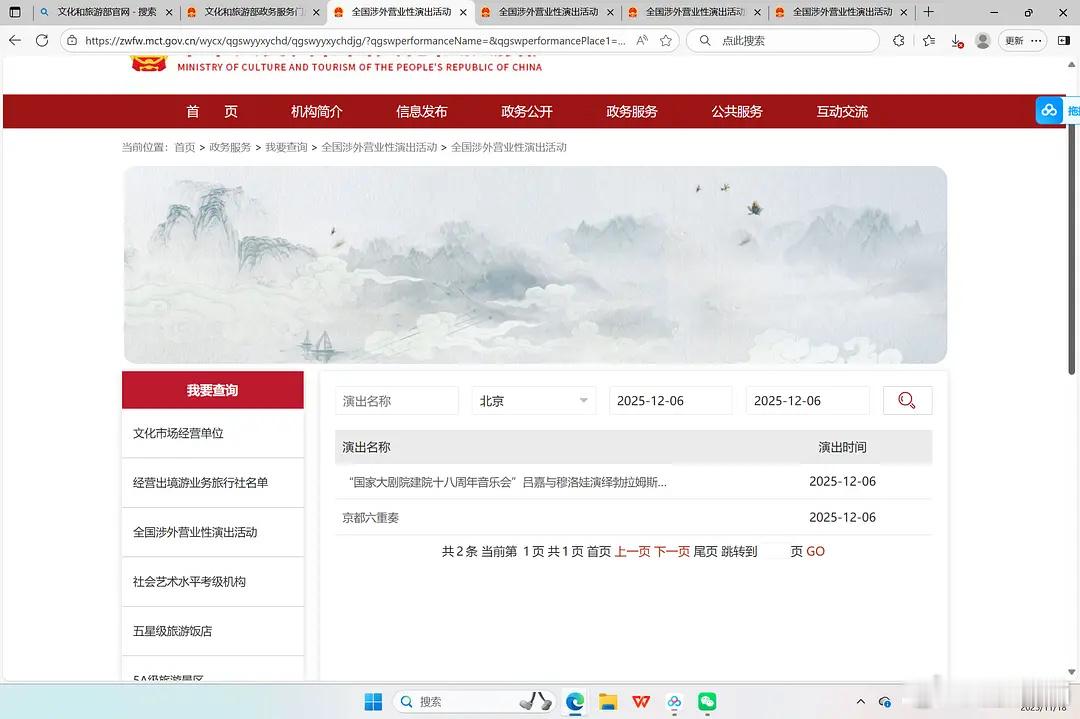Click 尾页 in pagination row

click(x=705, y=552)
